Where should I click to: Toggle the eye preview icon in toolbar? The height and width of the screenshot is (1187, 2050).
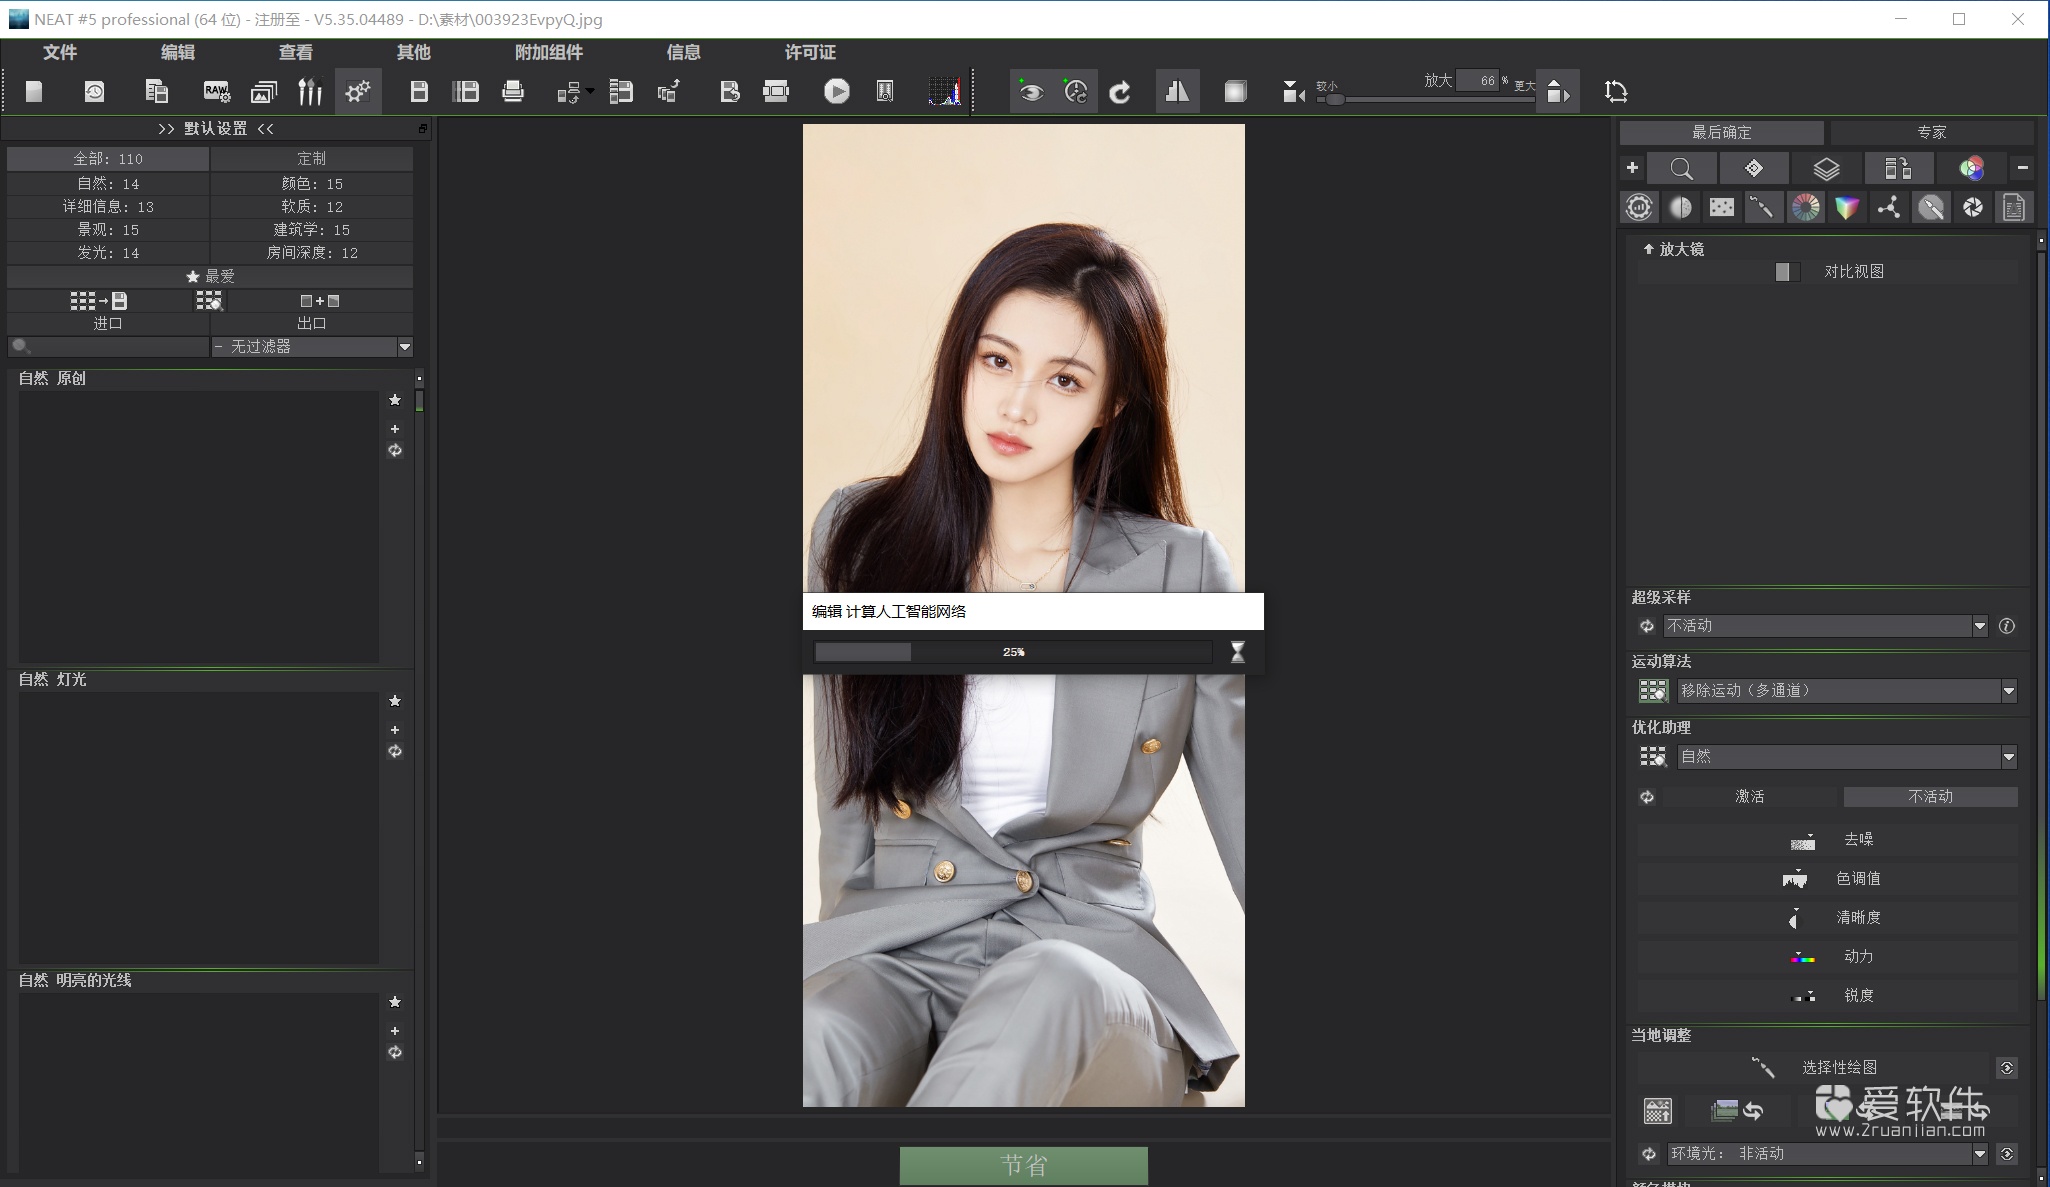[1031, 92]
